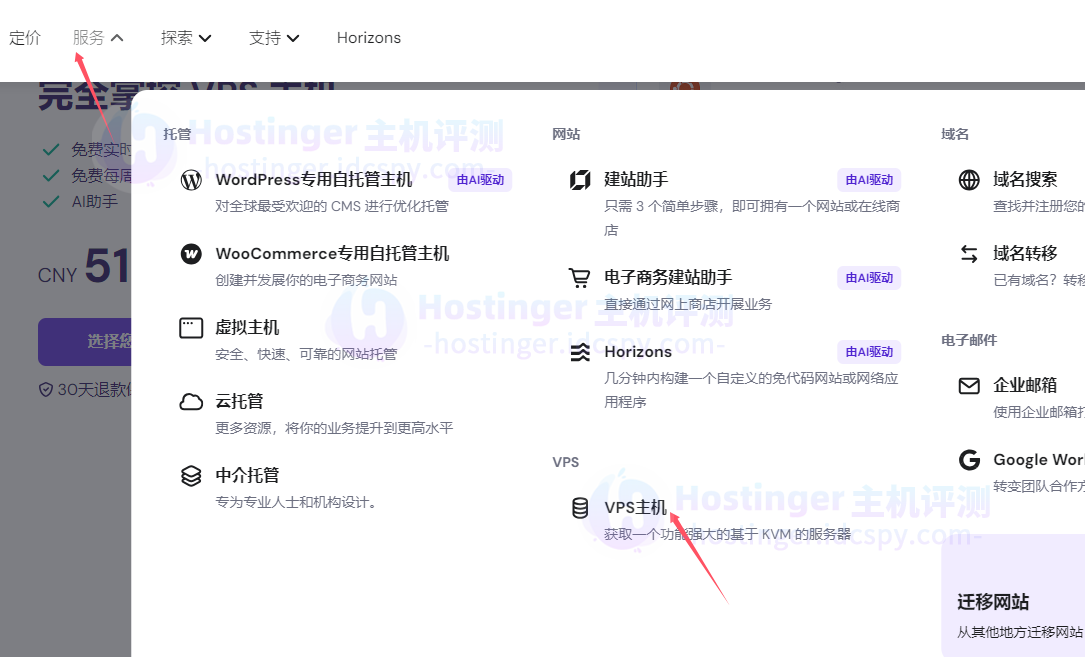
Task: Click the WooCommerce menu icon
Action: (191, 254)
